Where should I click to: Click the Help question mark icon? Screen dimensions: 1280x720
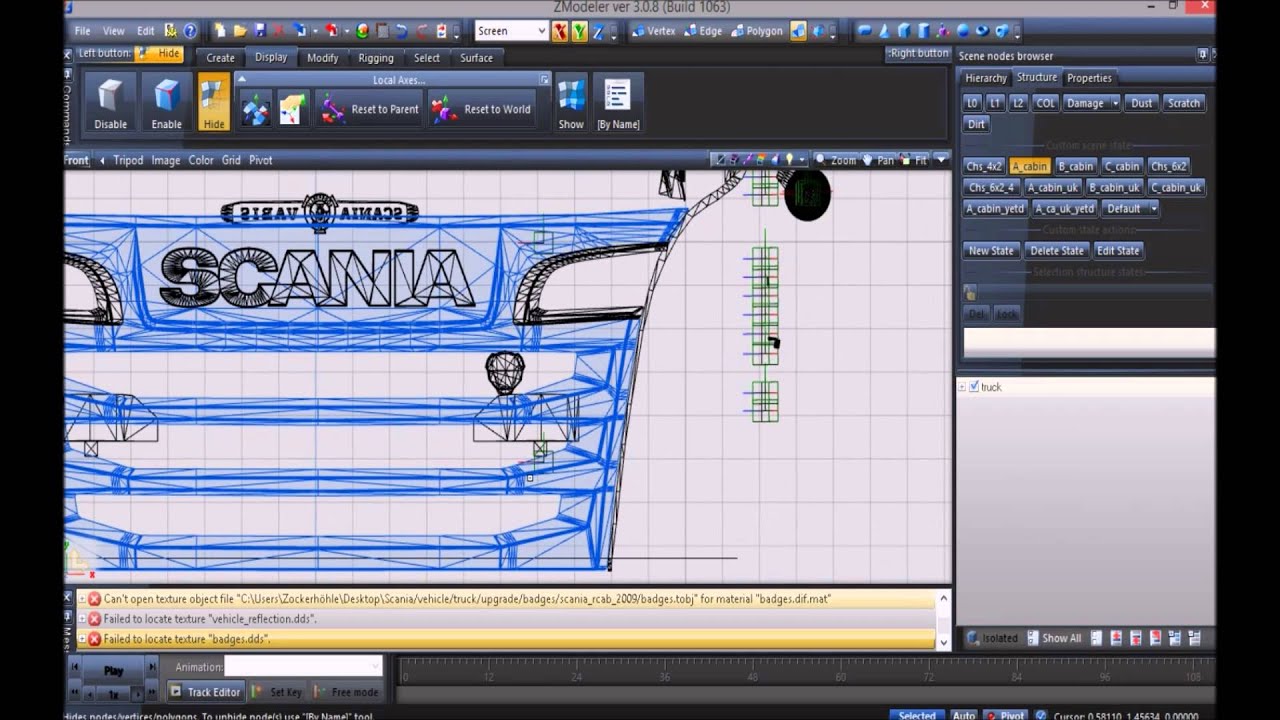[x=190, y=31]
